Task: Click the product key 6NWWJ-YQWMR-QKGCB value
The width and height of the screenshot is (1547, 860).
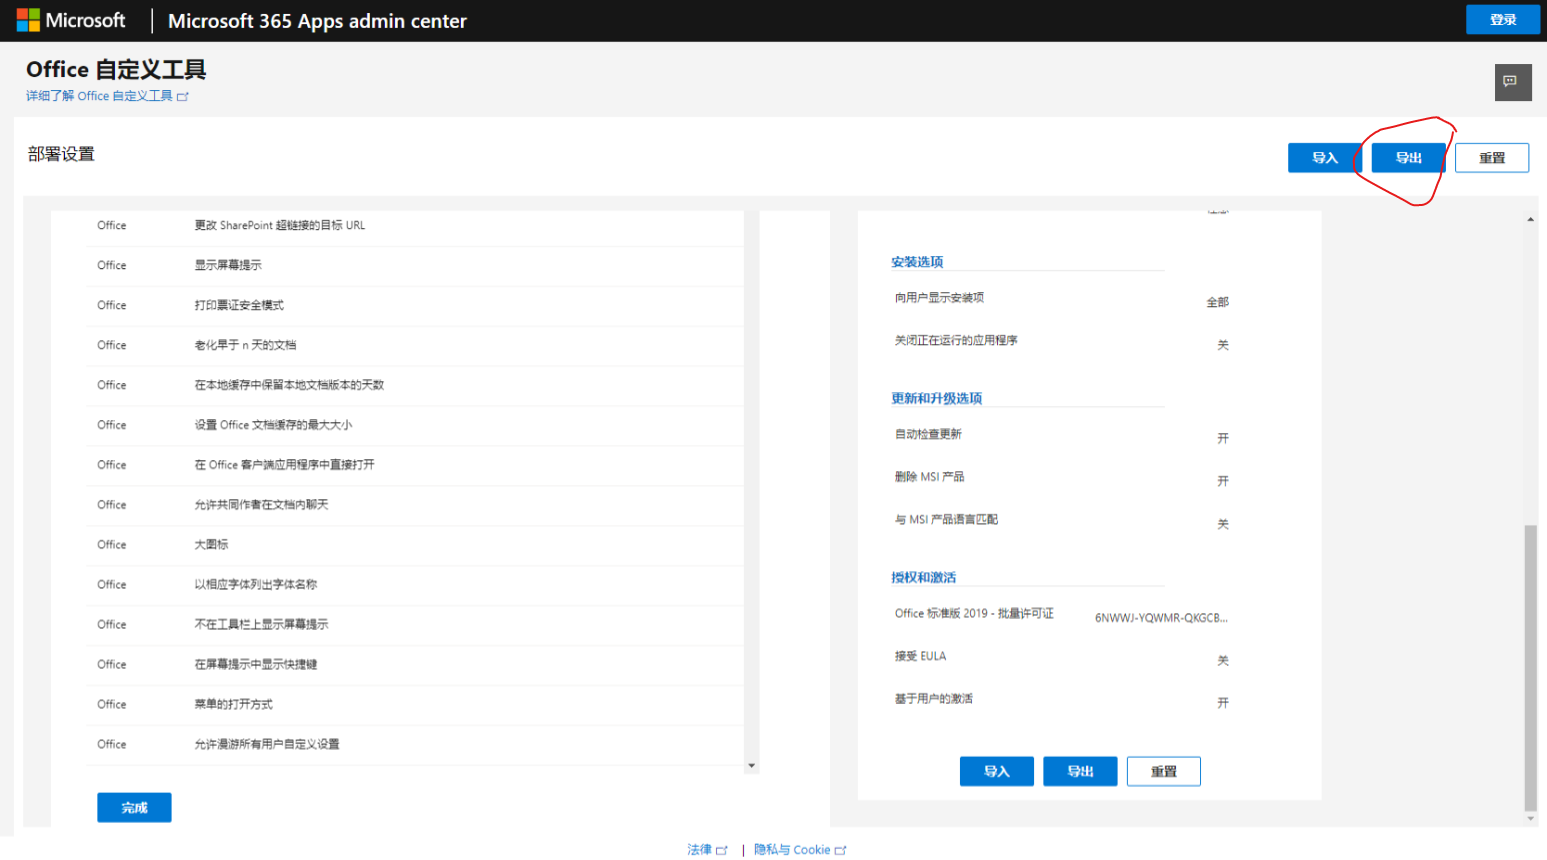Action: point(1161,618)
